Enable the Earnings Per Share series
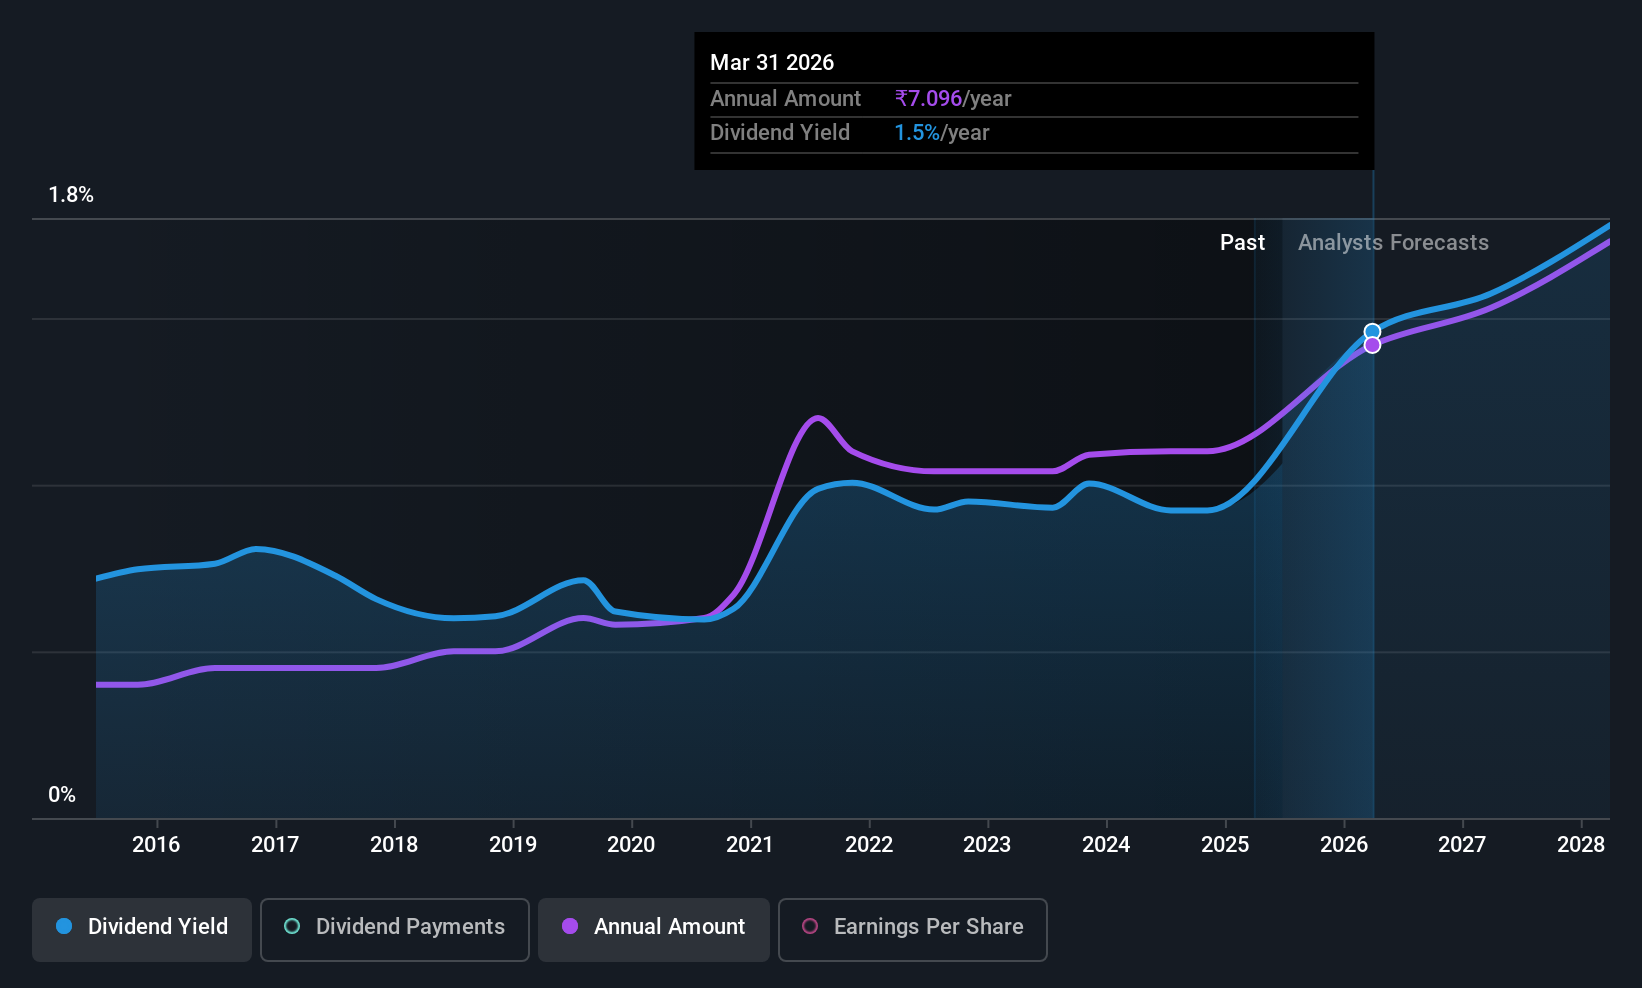This screenshot has width=1642, height=988. point(912,929)
